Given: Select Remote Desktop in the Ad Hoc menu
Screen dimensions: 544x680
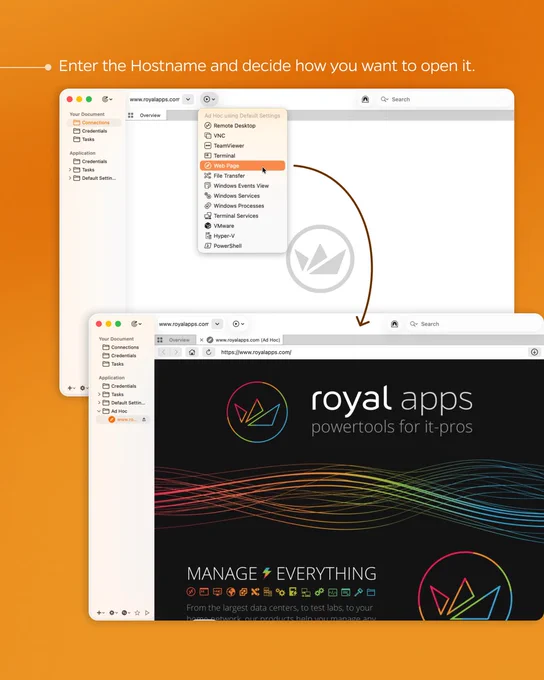Looking at the screenshot, I should [242, 126].
